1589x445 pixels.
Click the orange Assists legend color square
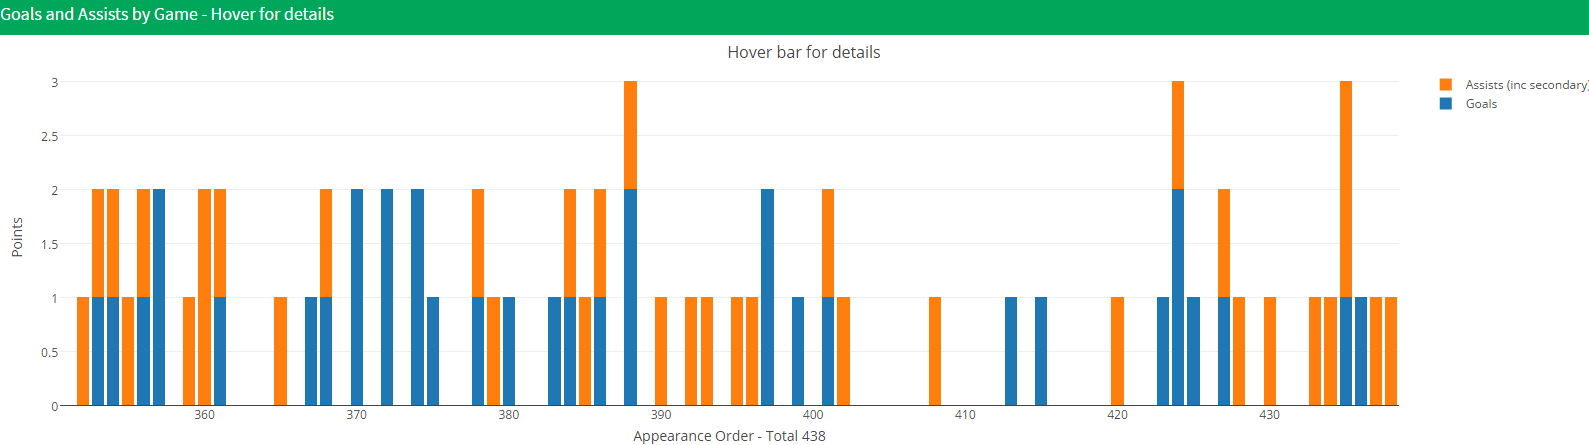tap(1446, 85)
